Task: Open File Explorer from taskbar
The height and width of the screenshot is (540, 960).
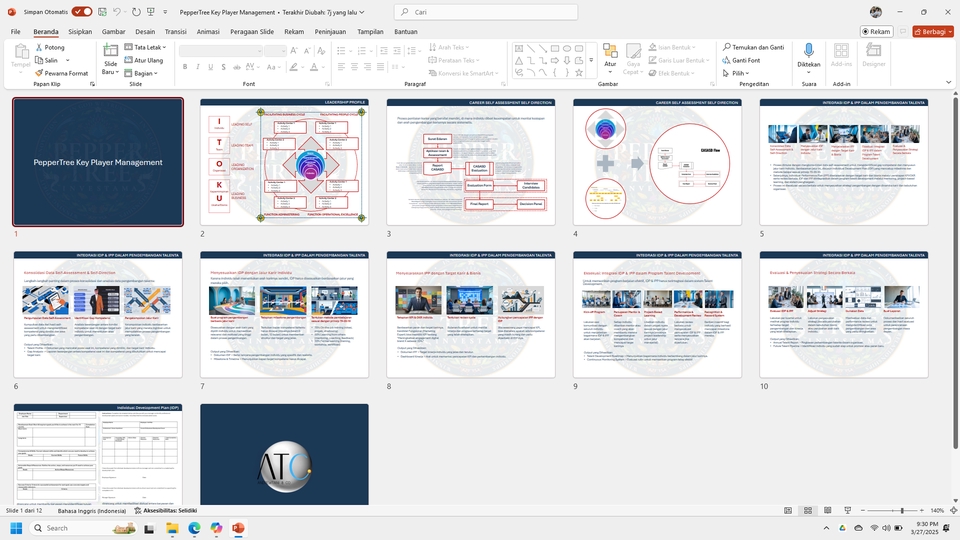Action: 172,528
